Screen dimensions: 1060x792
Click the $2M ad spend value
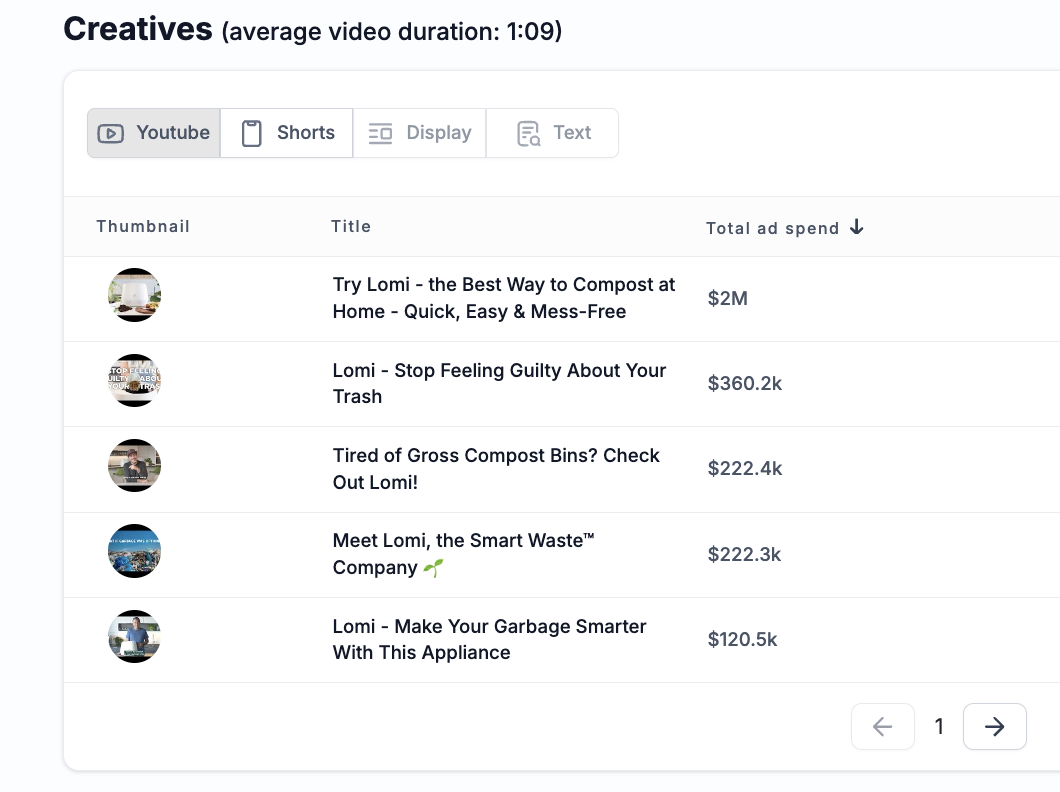coord(727,298)
